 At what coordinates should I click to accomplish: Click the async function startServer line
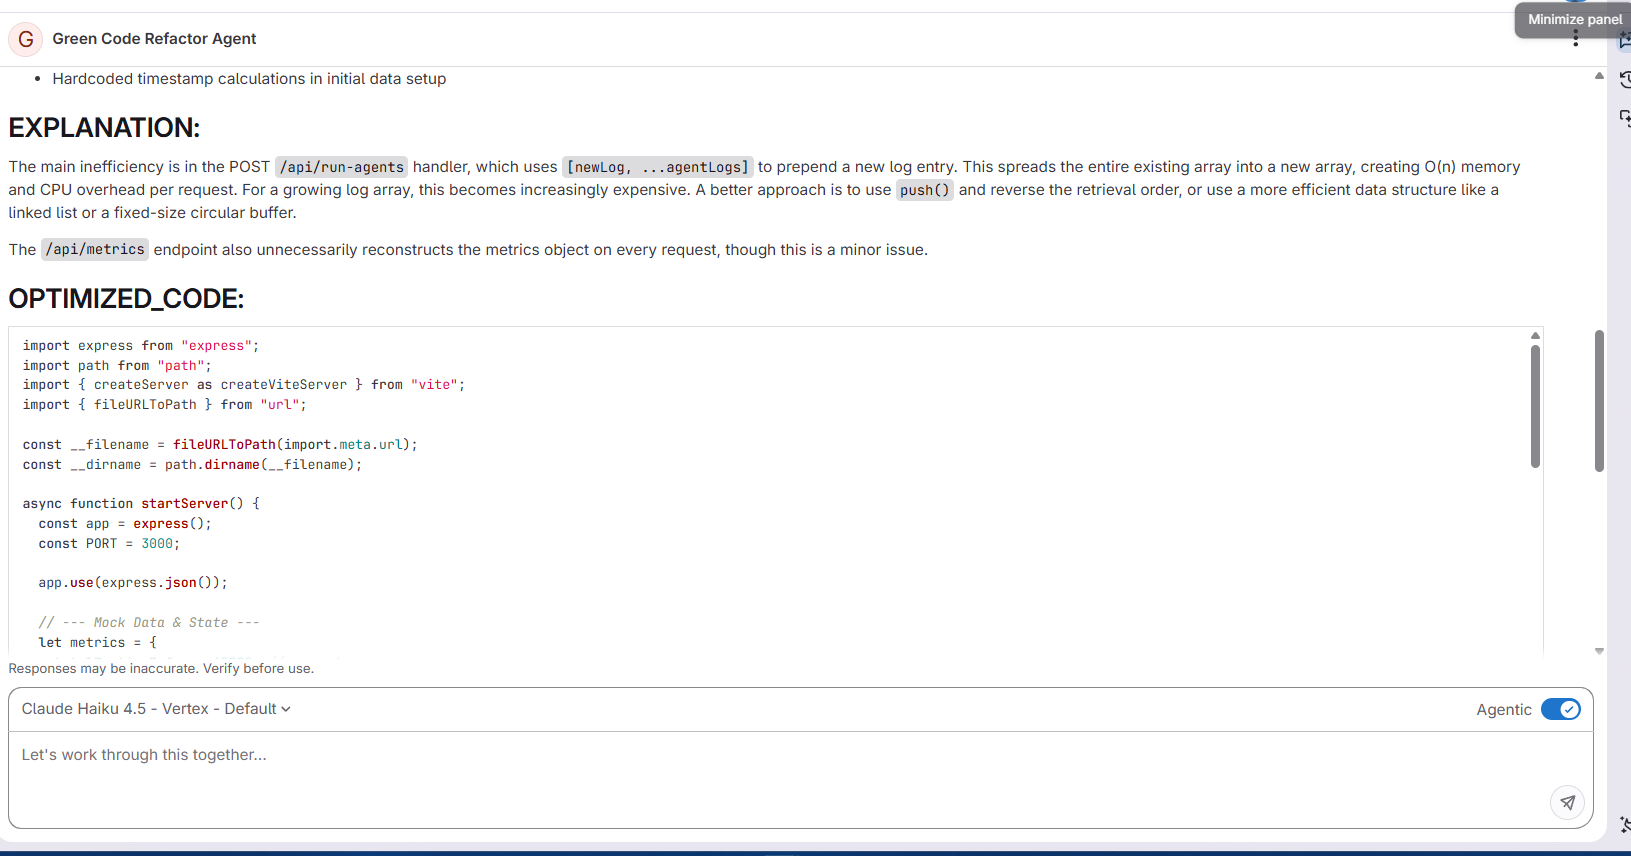(141, 504)
